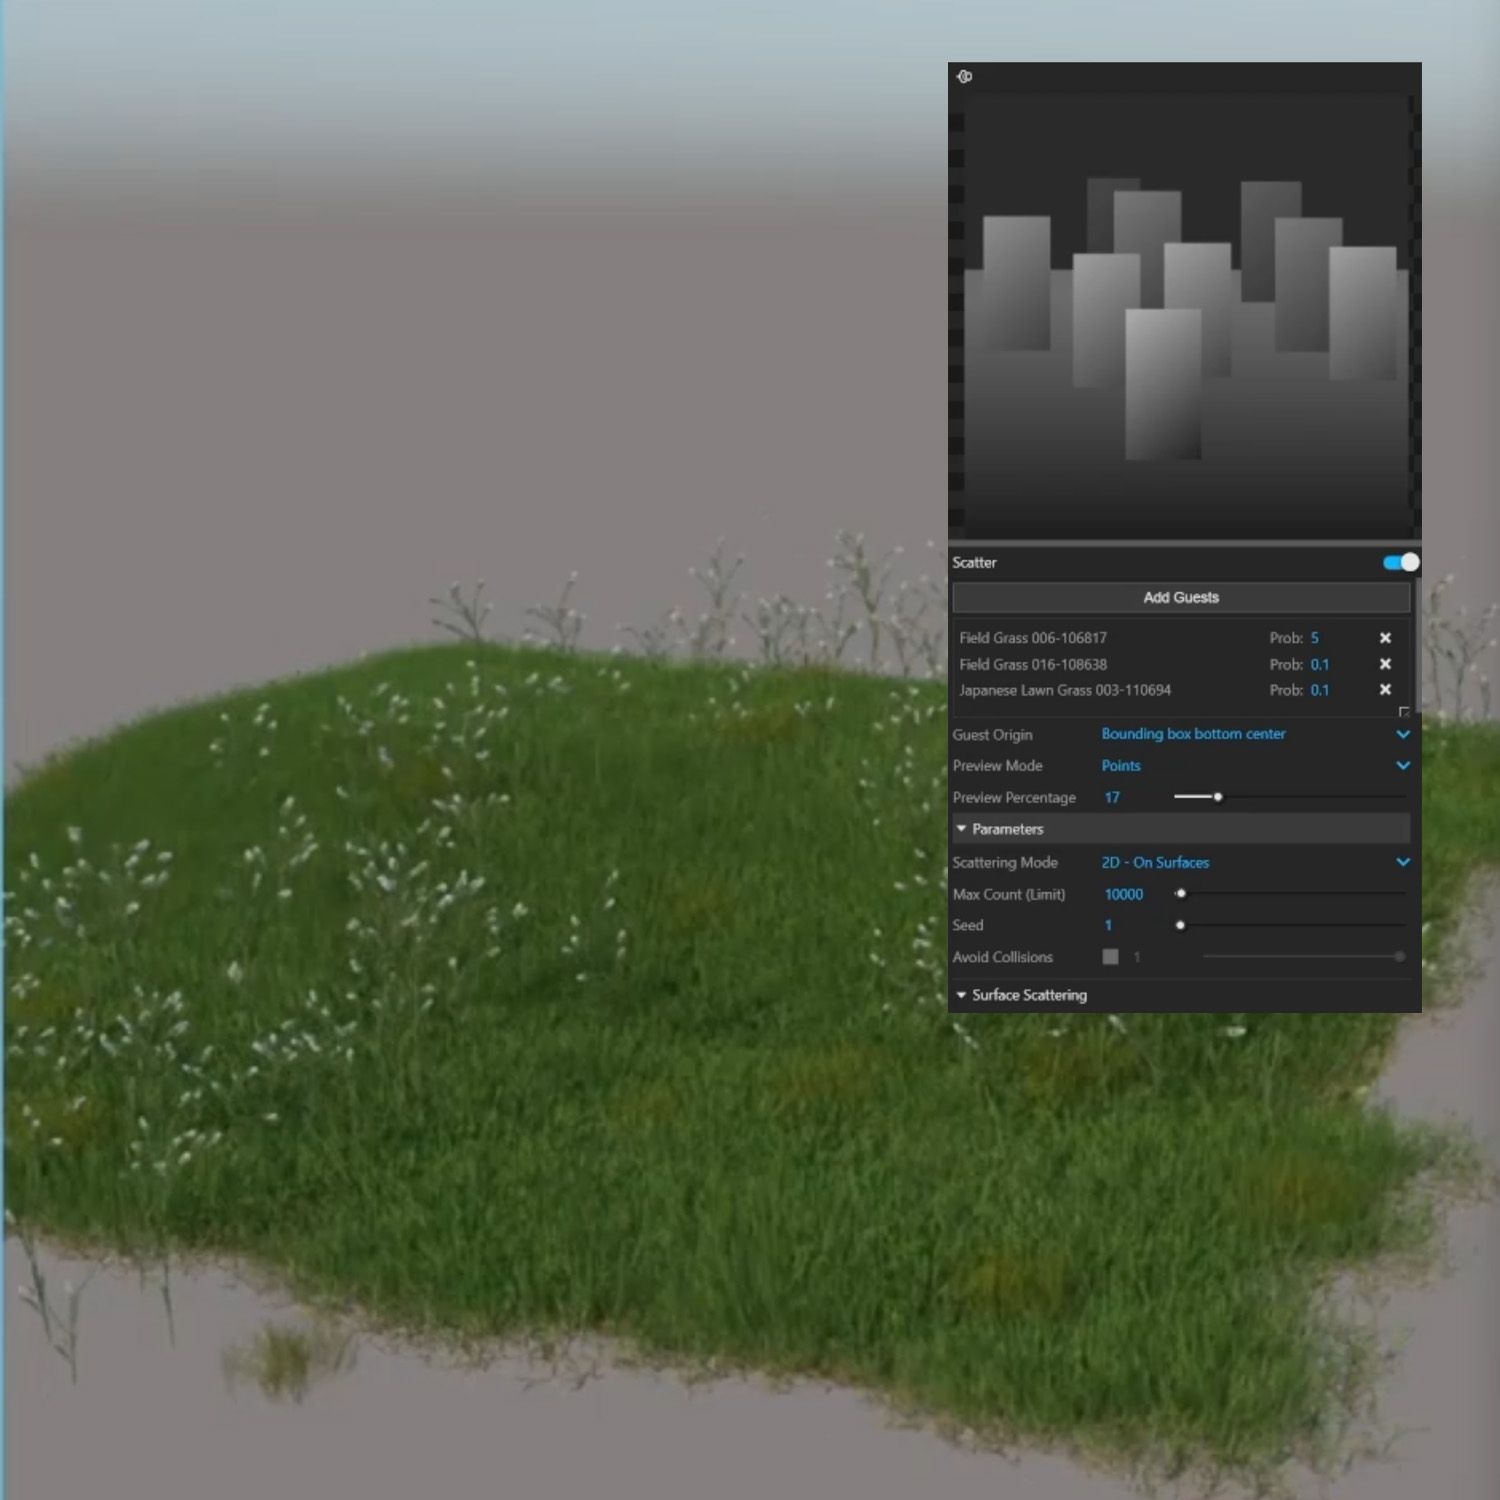1500x1500 pixels.
Task: Remove Field Grass 016-108638 guest
Action: click(x=1385, y=664)
